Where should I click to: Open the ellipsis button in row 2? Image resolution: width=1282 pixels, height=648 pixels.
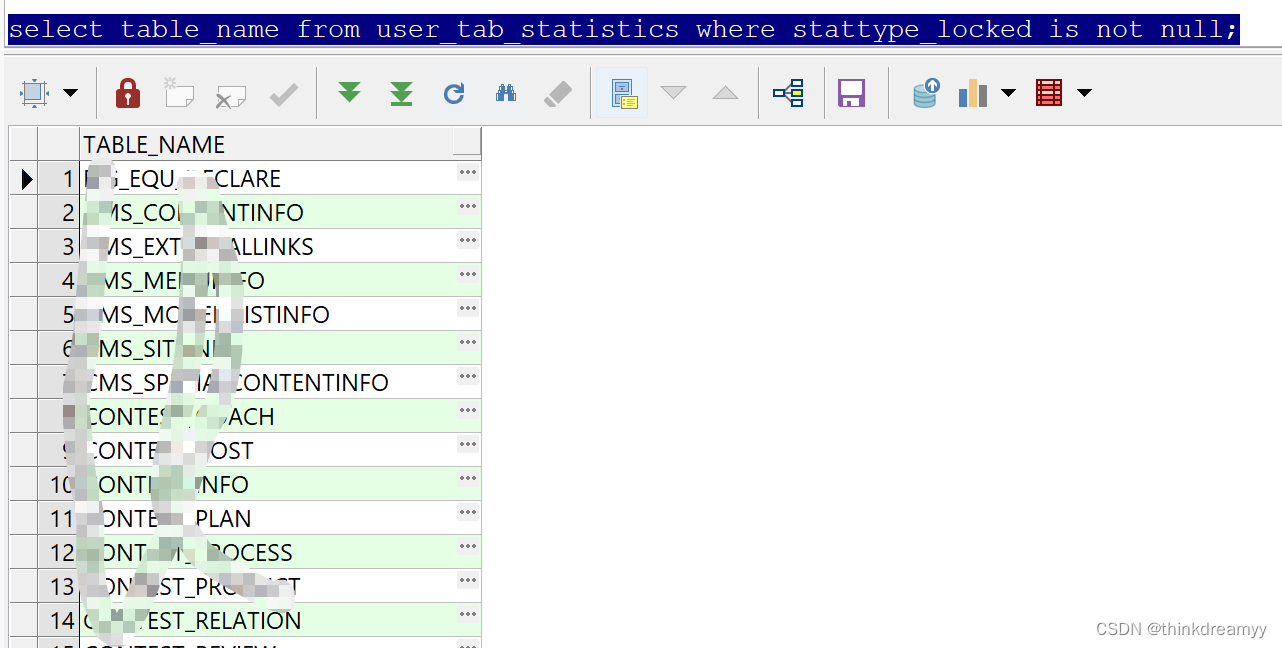click(x=467, y=207)
